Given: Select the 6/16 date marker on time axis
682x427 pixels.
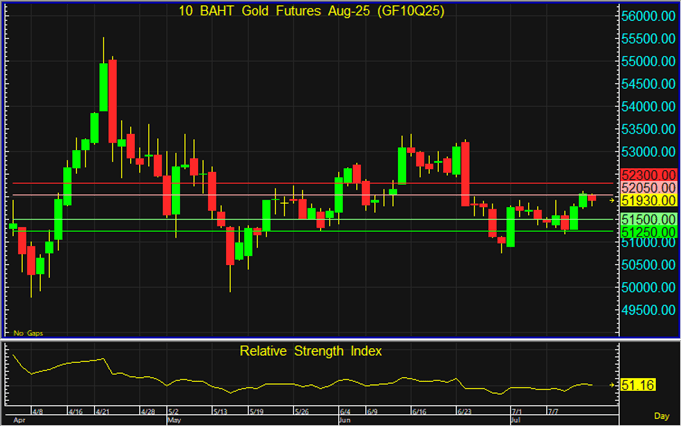Looking at the screenshot, I should 418,411.
